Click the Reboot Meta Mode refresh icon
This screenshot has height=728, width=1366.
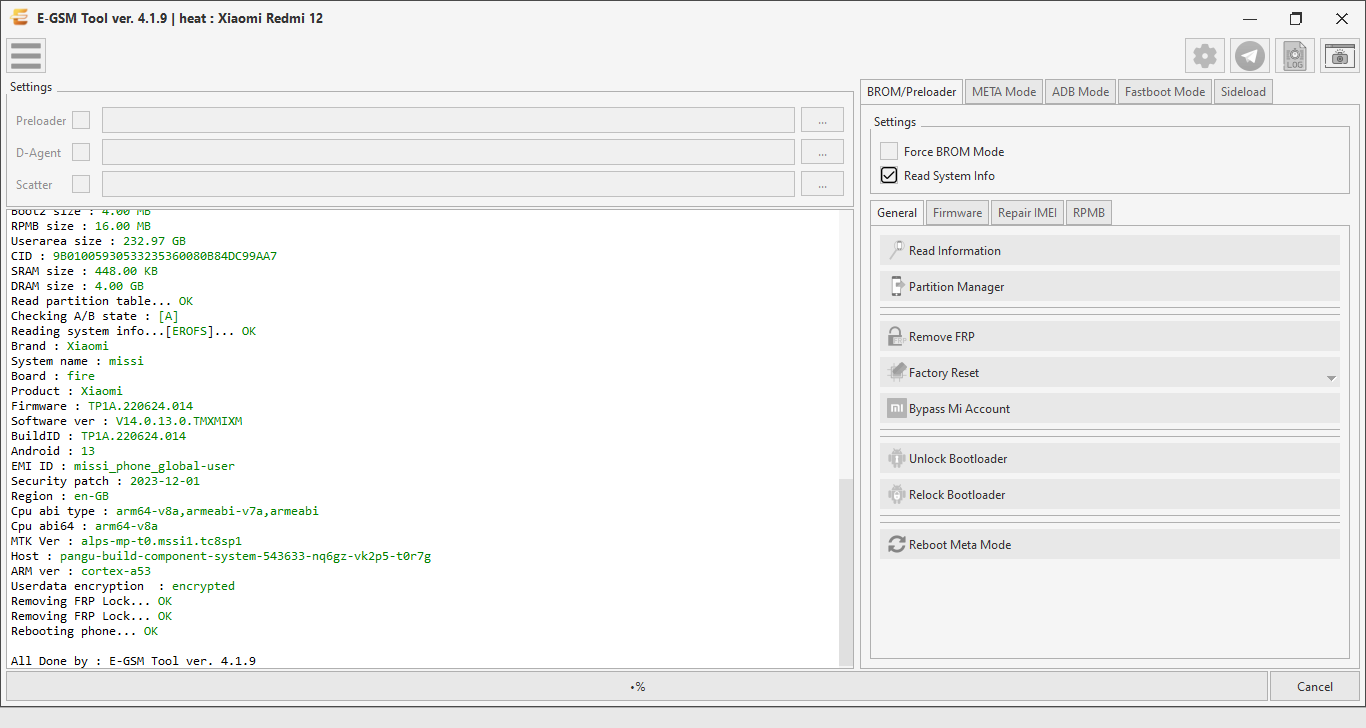(896, 544)
